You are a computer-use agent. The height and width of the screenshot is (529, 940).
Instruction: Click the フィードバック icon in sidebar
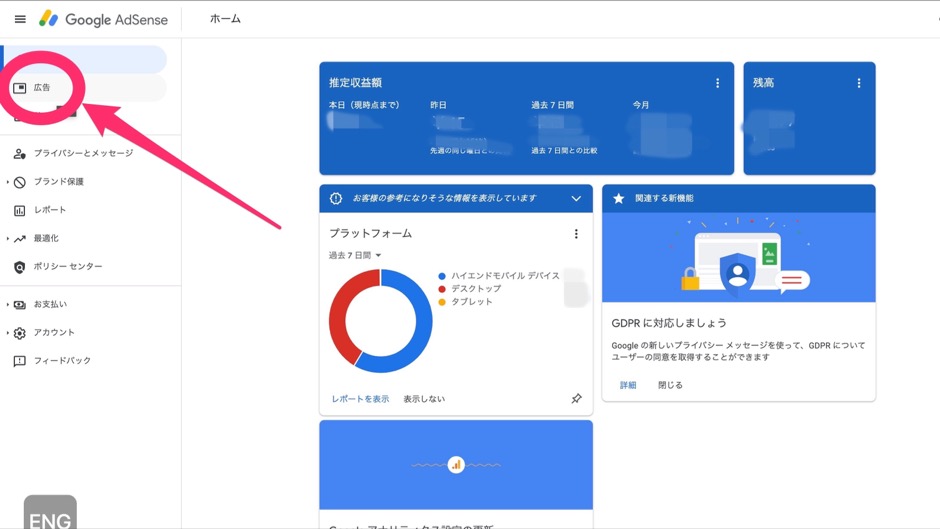[20, 361]
